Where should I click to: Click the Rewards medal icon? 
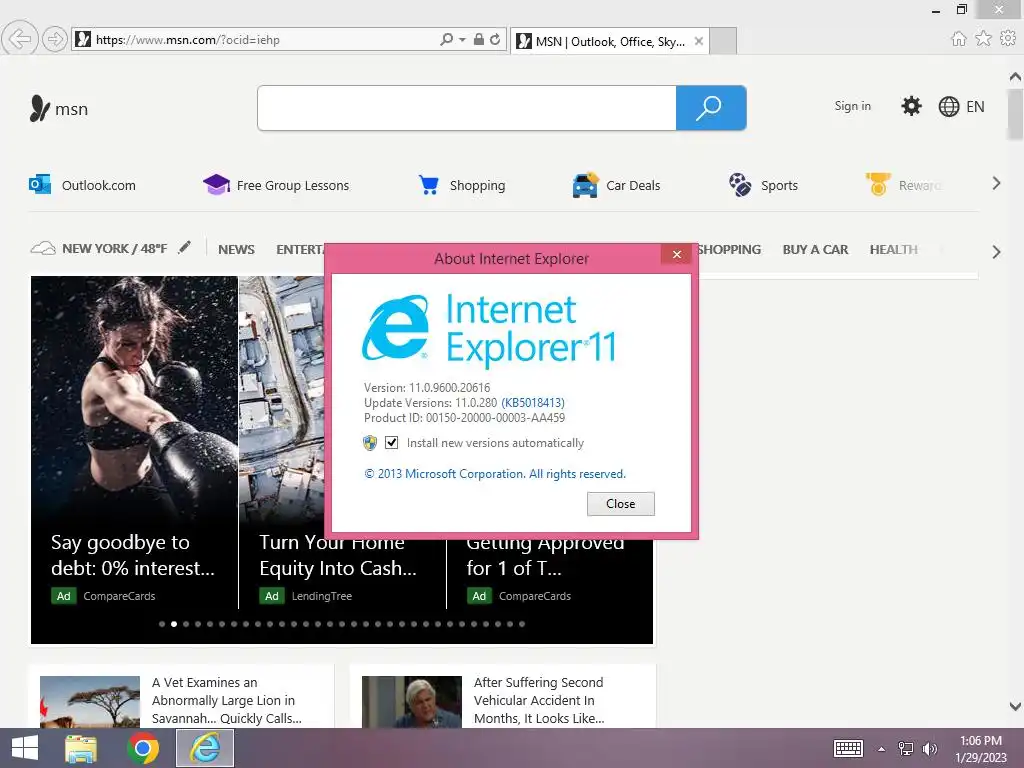click(878, 184)
